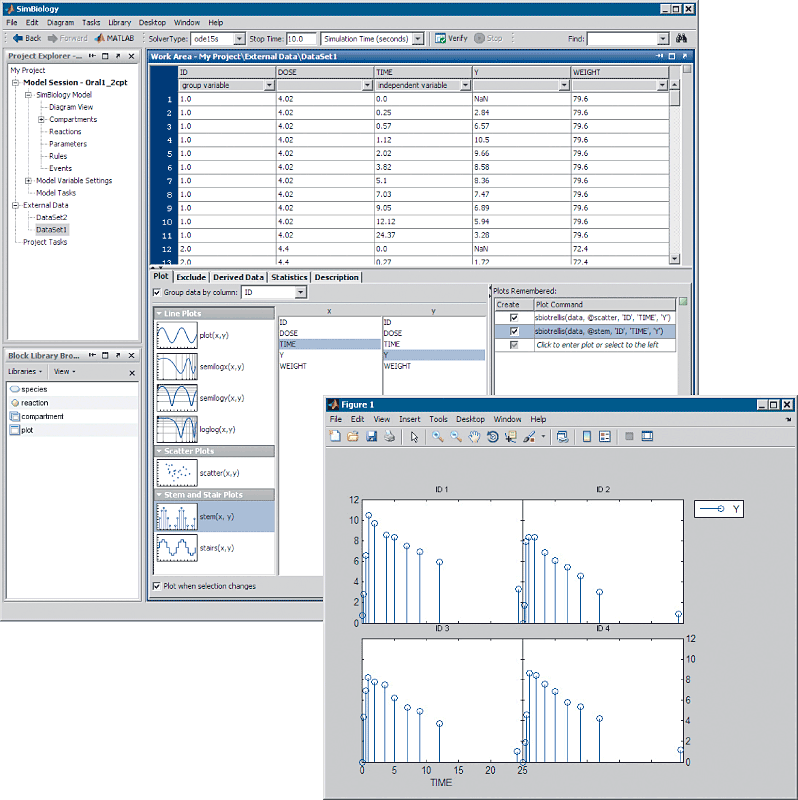Activate Zoom In tool in Figure 1
The width and height of the screenshot is (798, 800).
pyautogui.click(x=438, y=437)
